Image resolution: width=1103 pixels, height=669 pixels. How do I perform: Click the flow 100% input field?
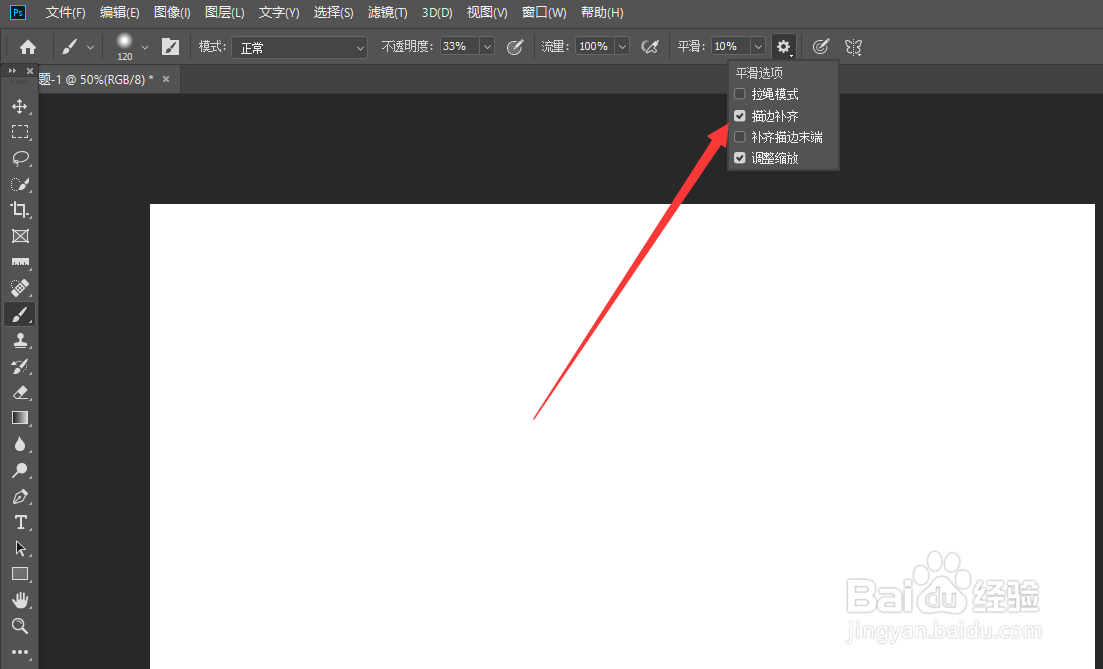(595, 46)
